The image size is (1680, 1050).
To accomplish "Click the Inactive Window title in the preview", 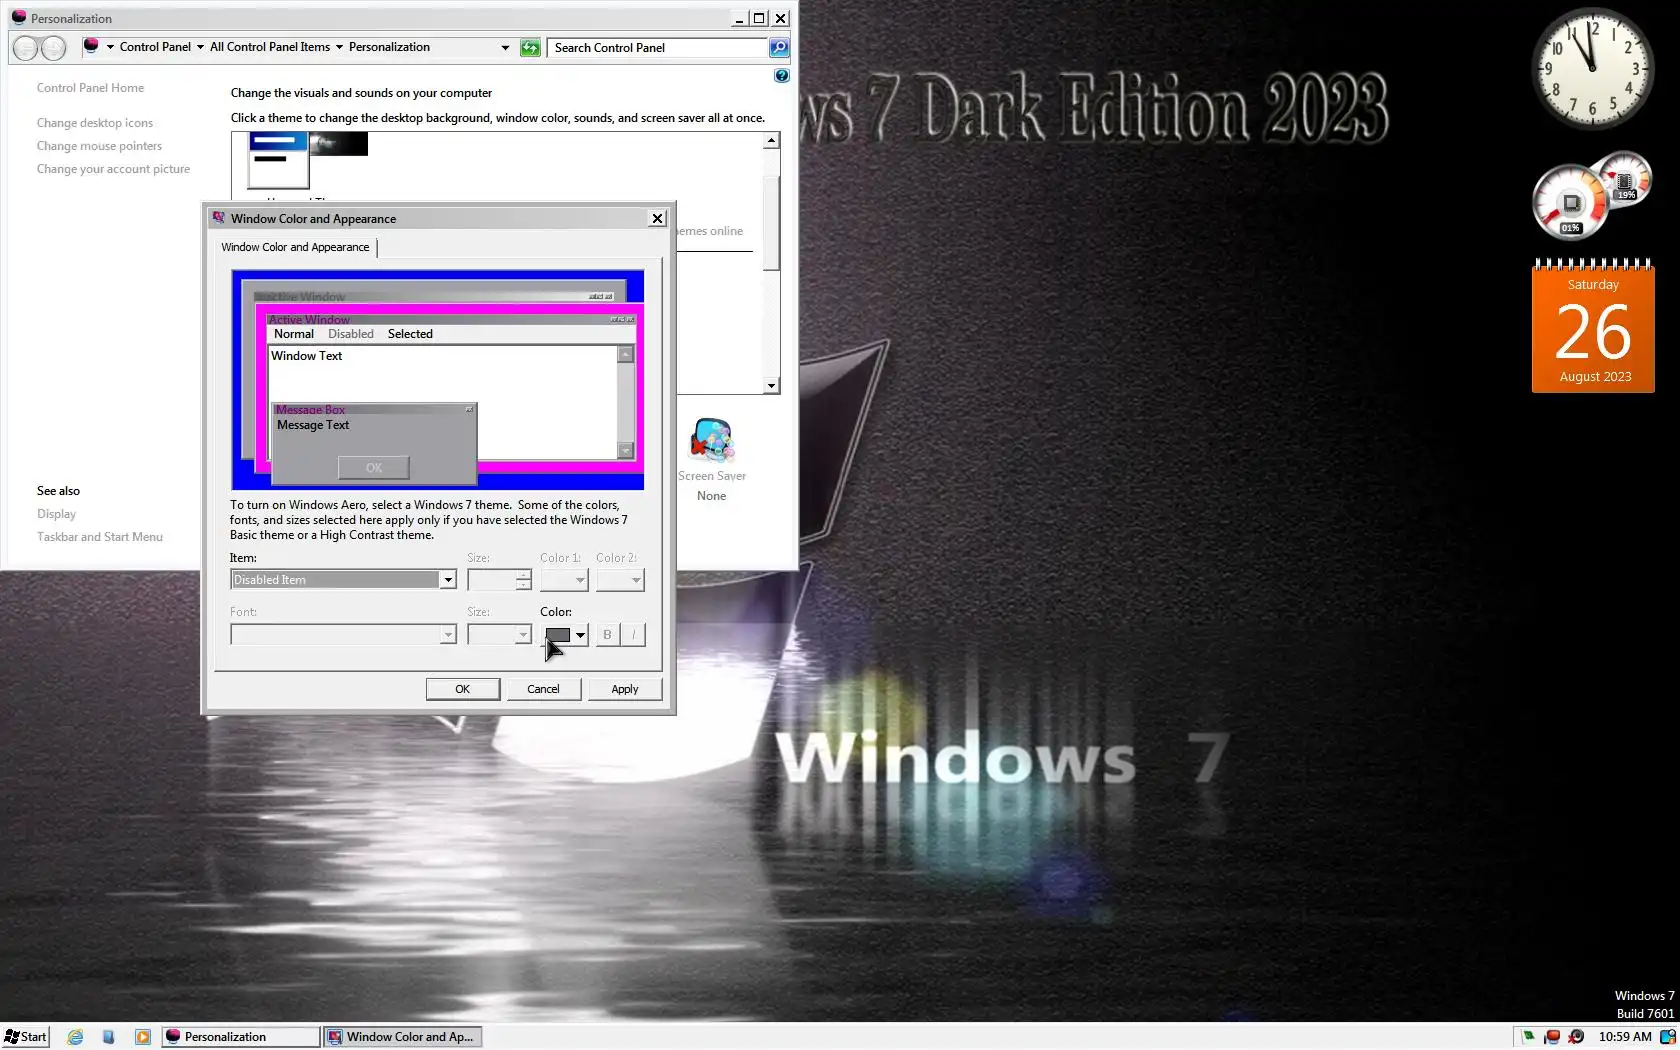I will [300, 296].
